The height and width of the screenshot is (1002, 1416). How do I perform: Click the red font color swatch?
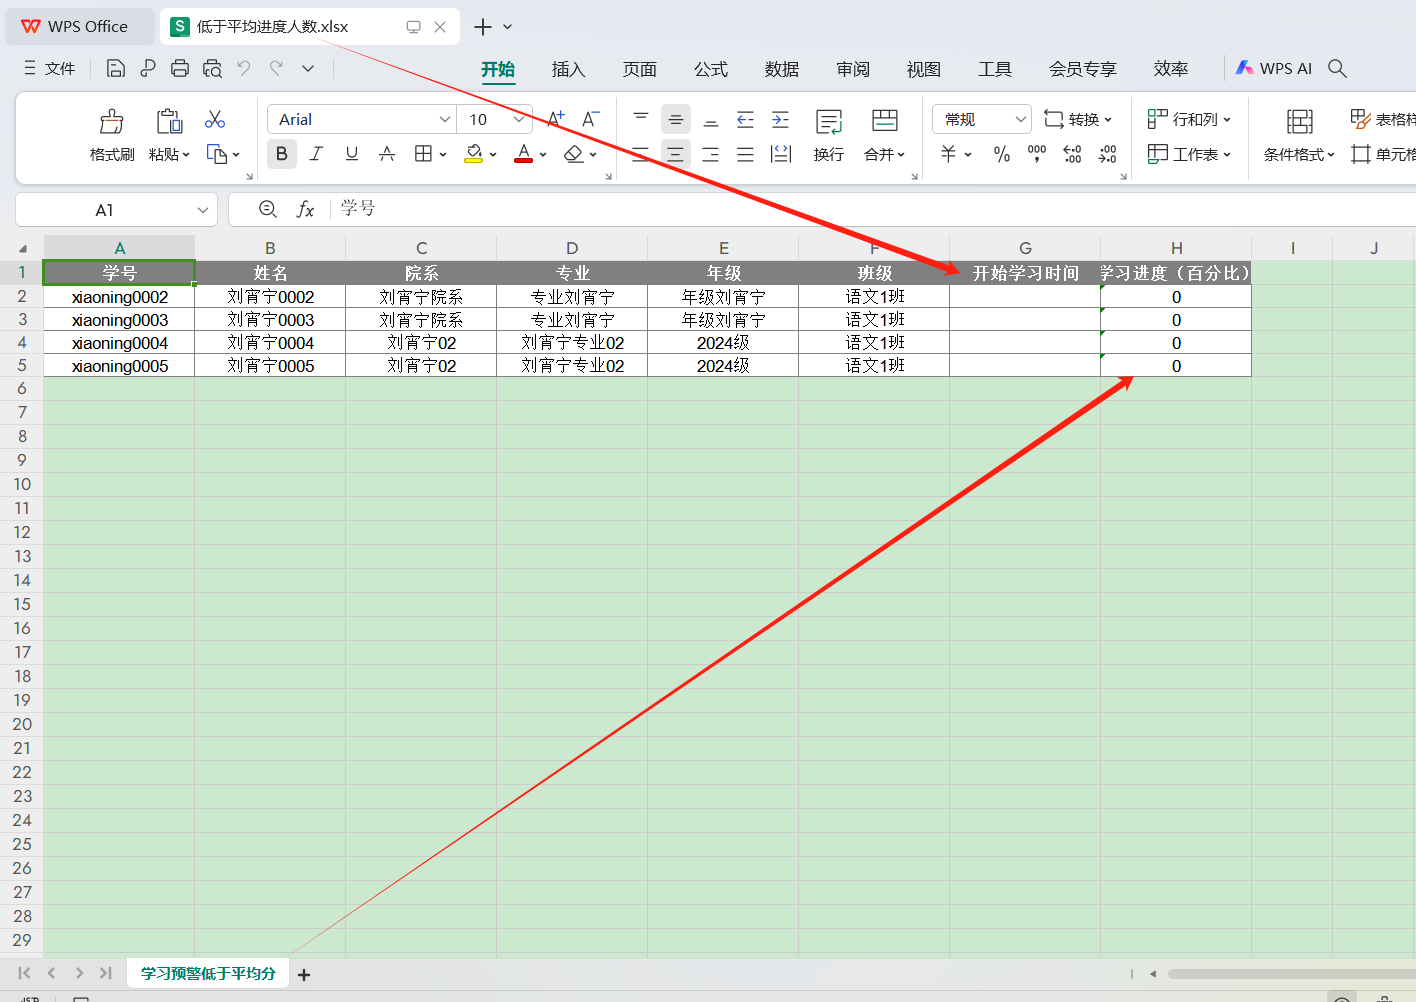(523, 154)
